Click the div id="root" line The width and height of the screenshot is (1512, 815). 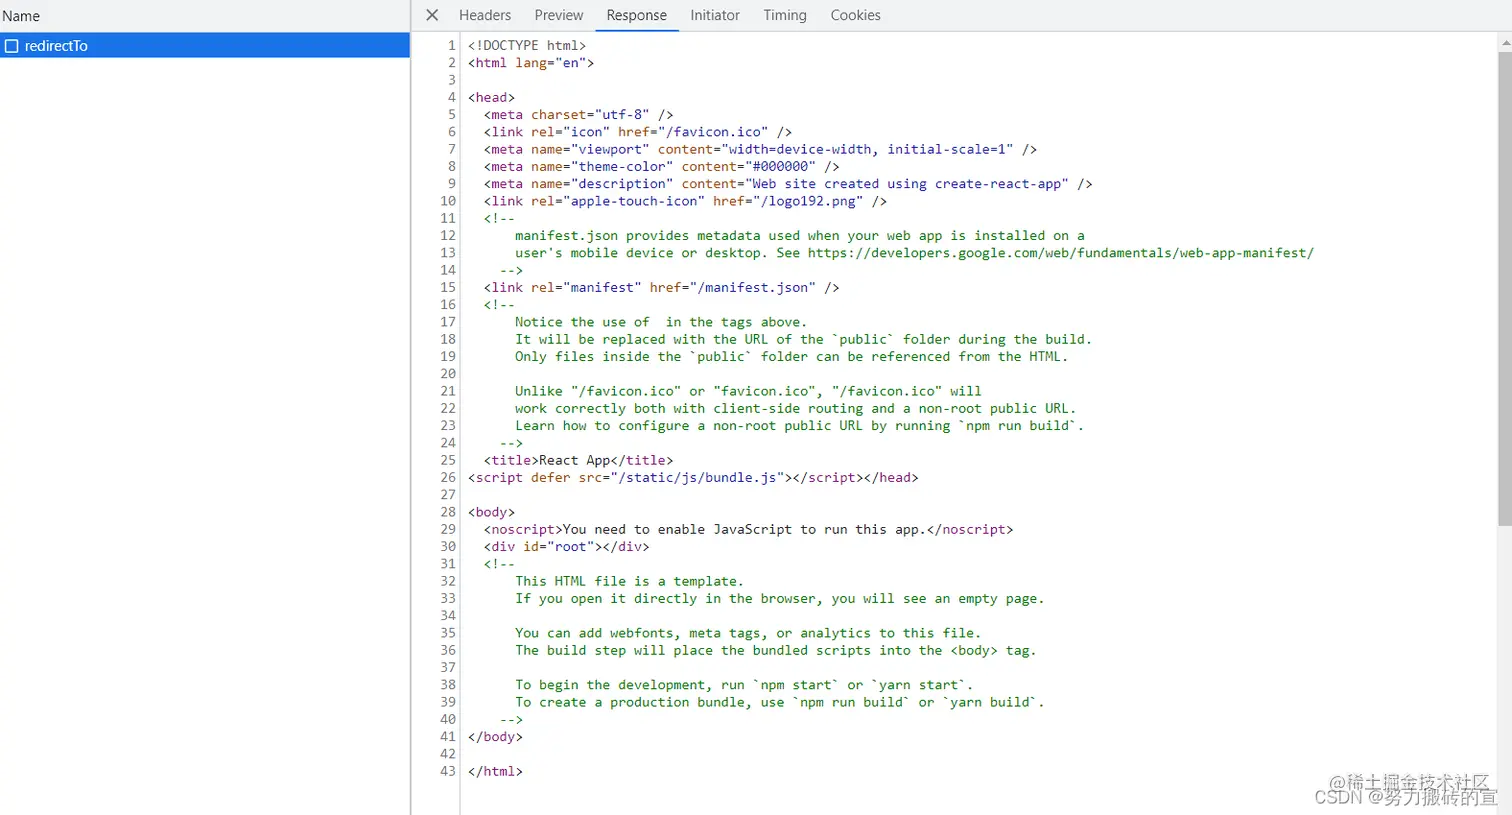[x=567, y=546]
